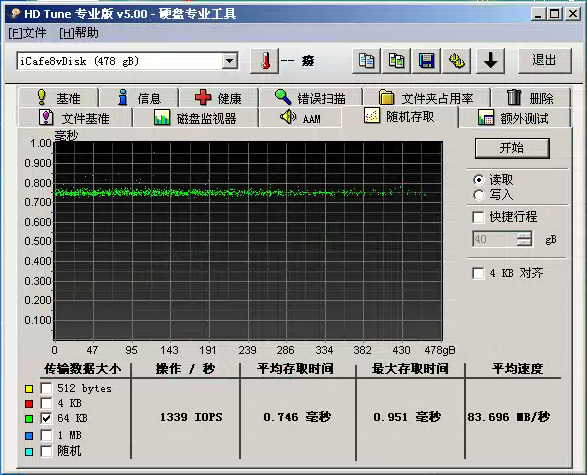Image resolution: width=587 pixels, height=475 pixels.
Task: Select the 随机存取 tab
Action: (x=400, y=117)
